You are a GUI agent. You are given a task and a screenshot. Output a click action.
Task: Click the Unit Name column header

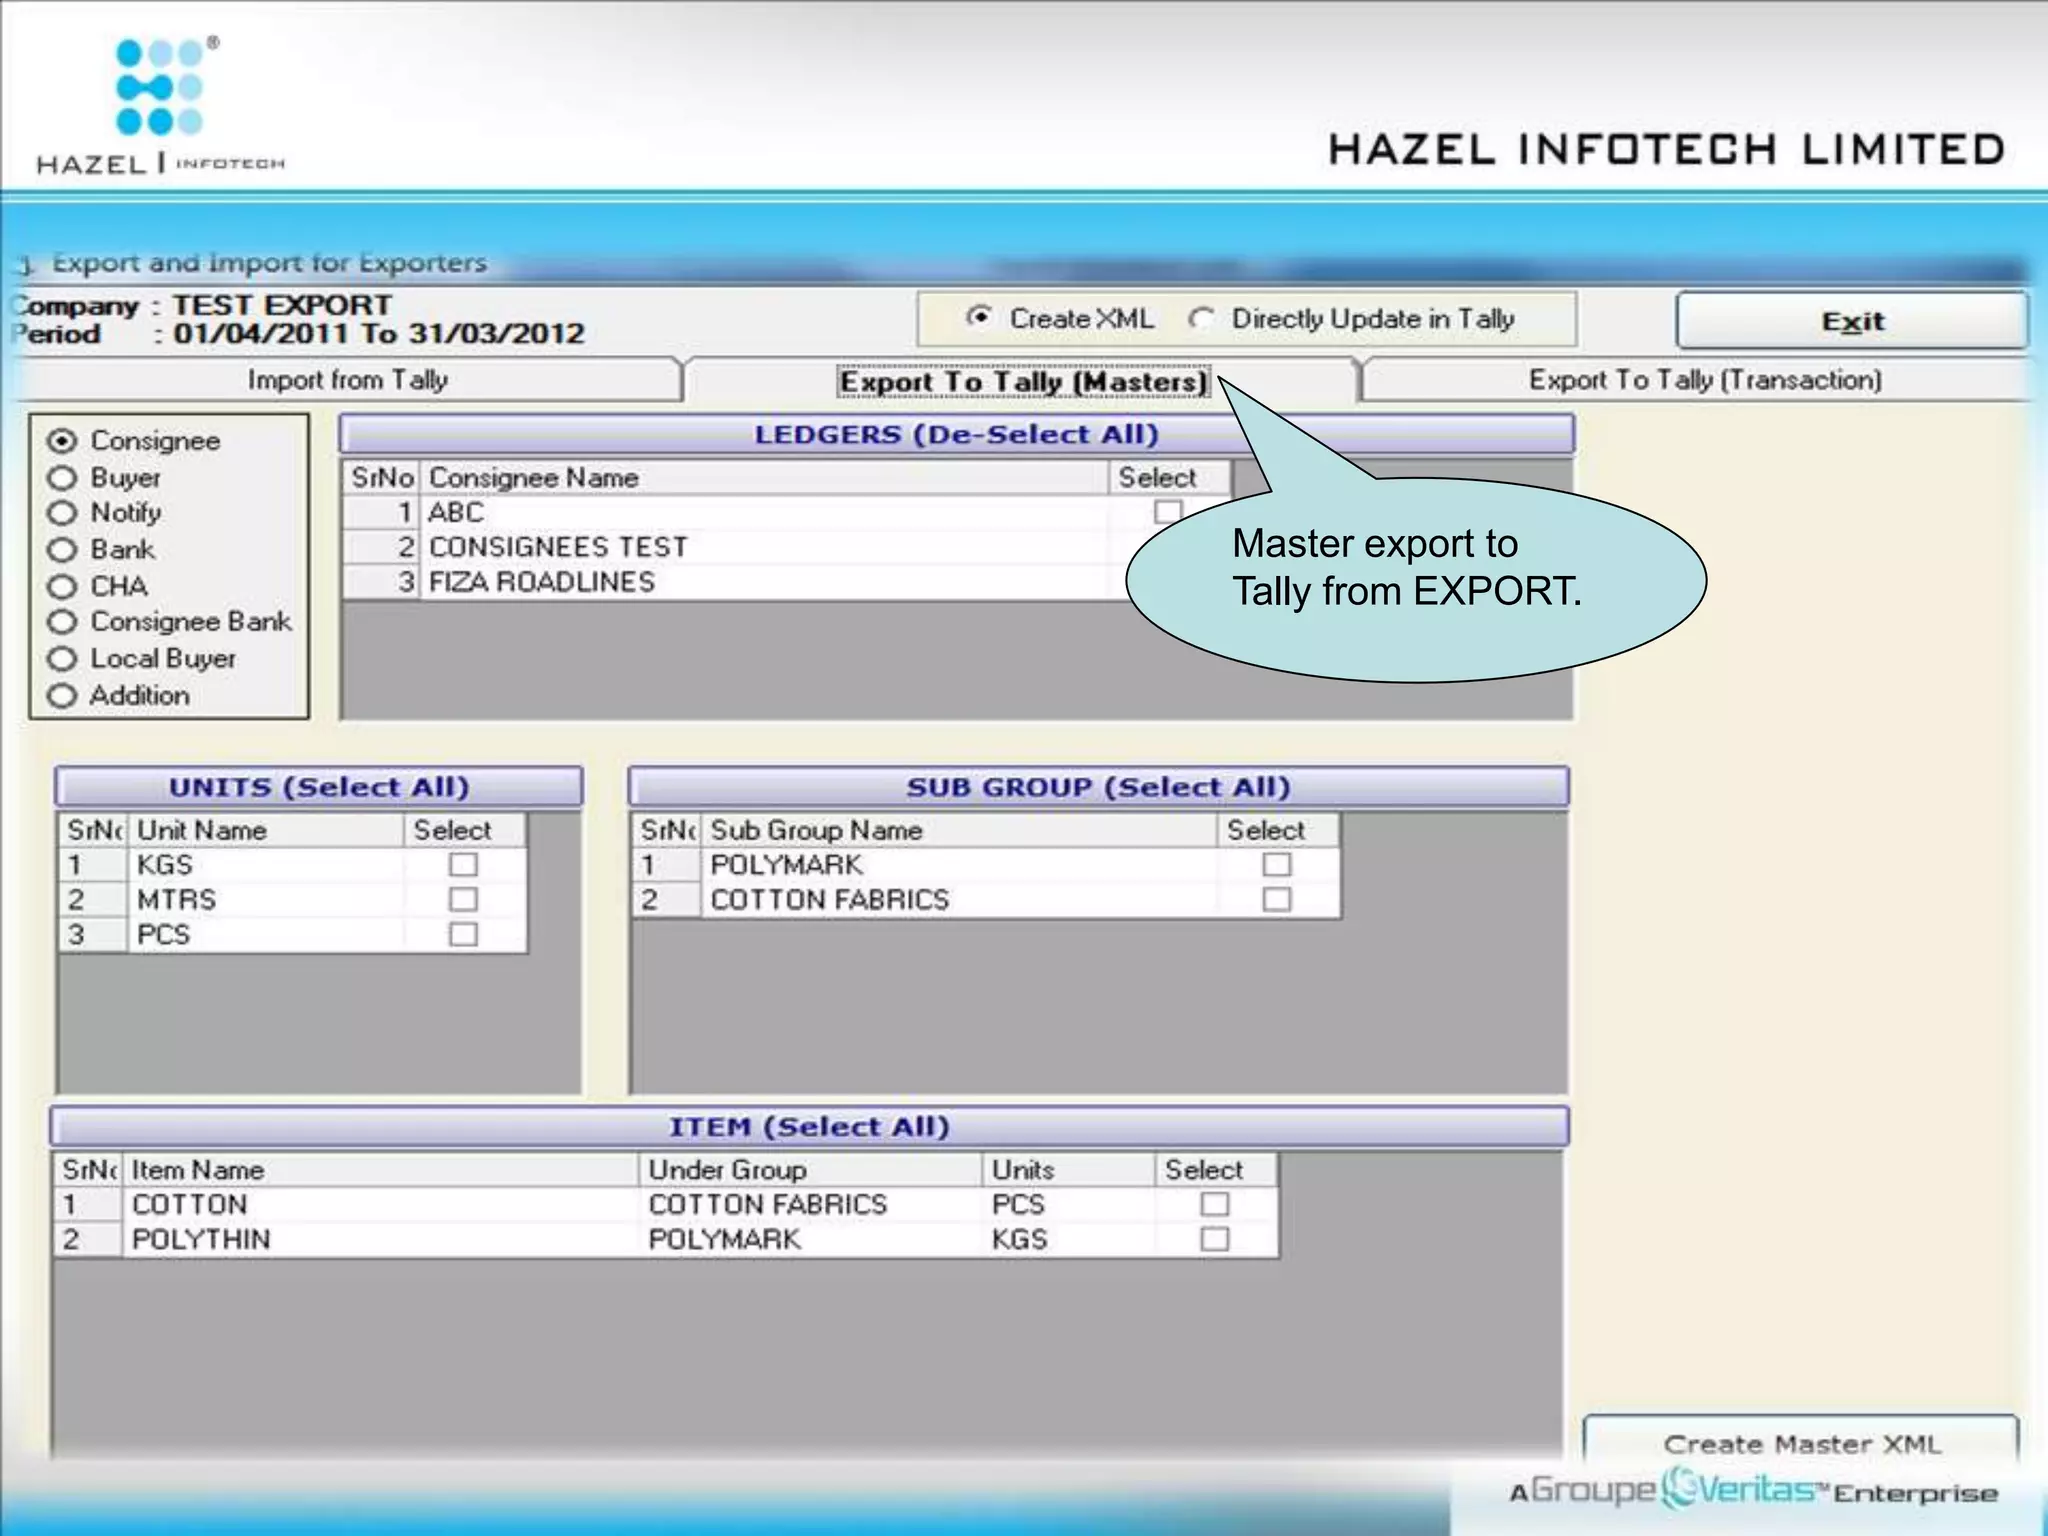click(266, 830)
